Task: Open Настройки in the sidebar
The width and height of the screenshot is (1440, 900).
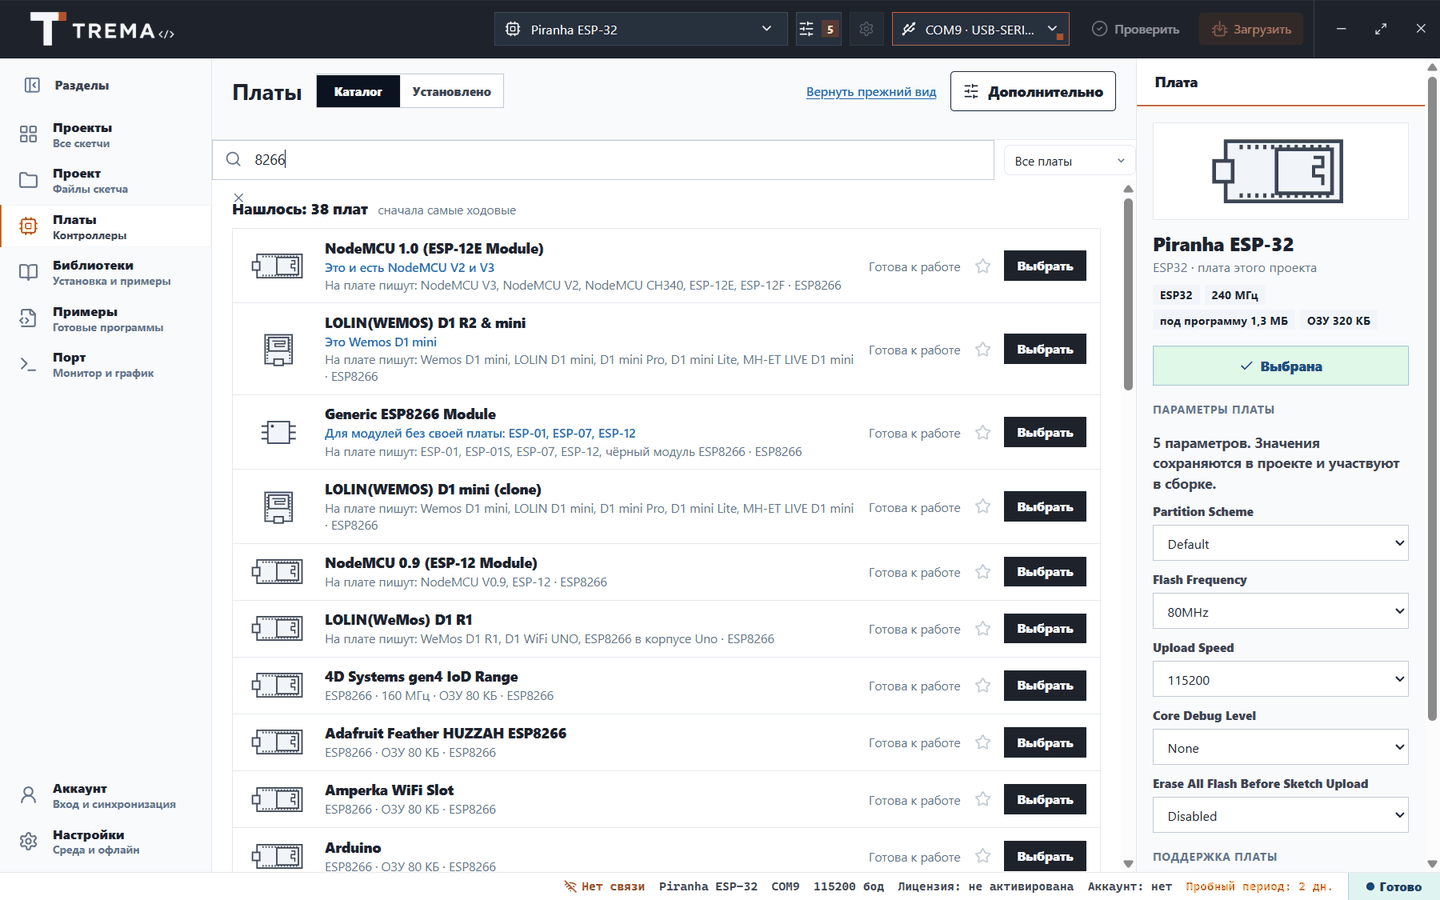Action: [x=106, y=841]
